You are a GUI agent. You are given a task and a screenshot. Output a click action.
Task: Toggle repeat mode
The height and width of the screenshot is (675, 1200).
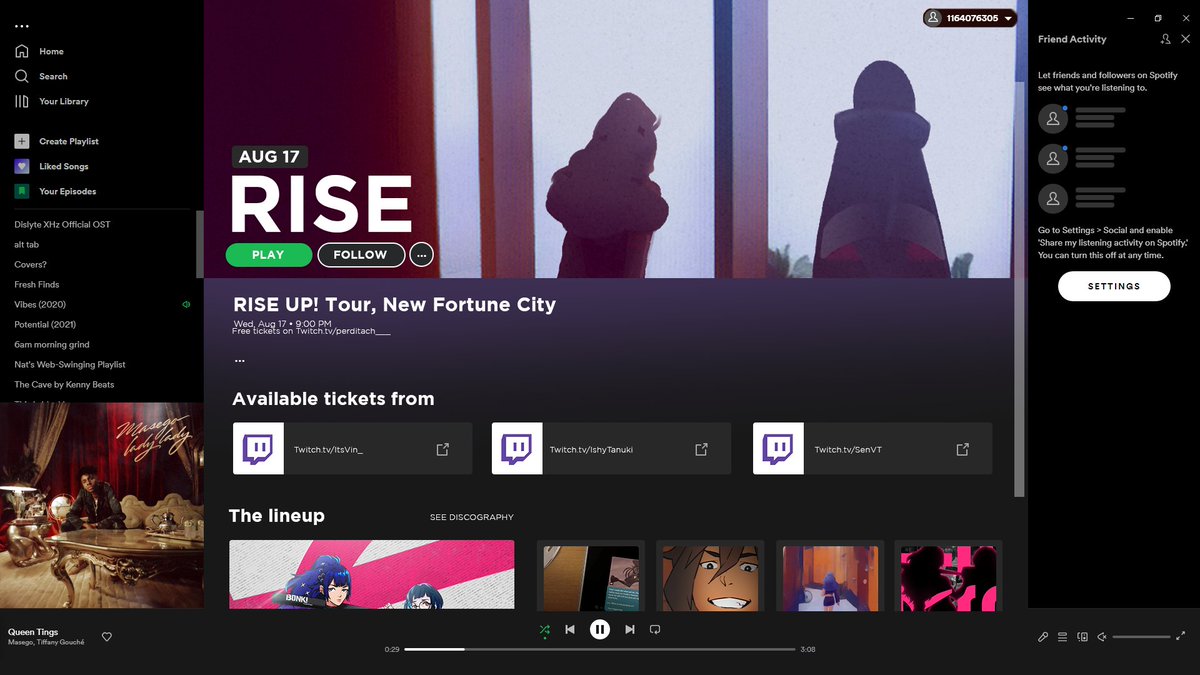pyautogui.click(x=655, y=630)
